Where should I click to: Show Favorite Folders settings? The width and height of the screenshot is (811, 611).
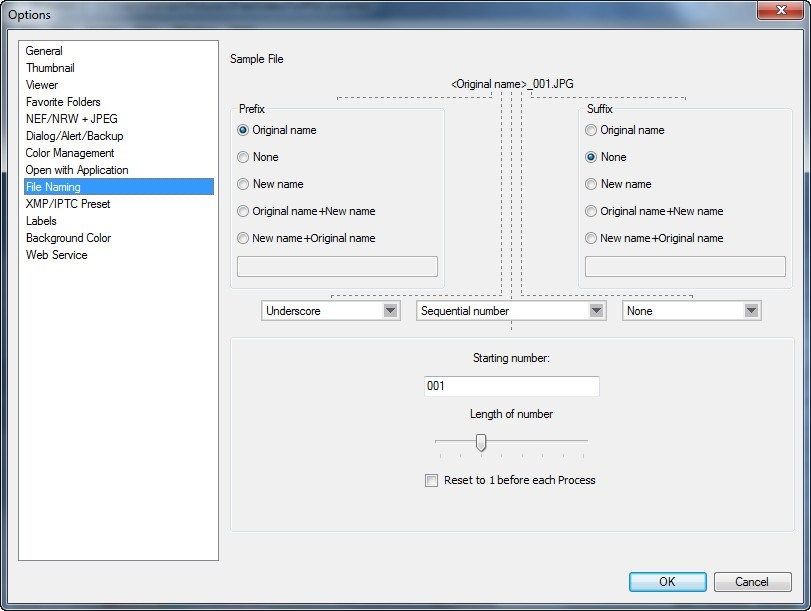pos(63,102)
